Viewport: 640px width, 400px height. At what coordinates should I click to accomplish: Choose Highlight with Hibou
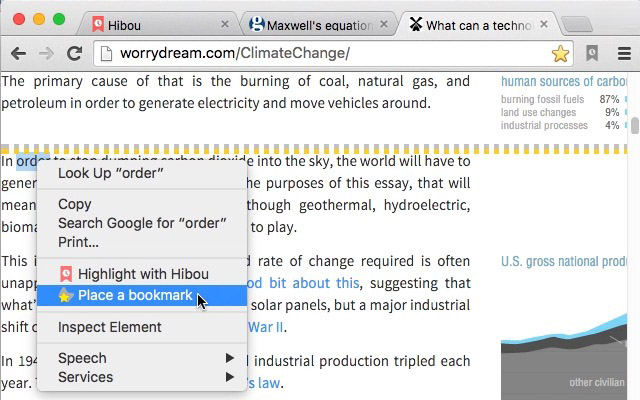tap(142, 274)
